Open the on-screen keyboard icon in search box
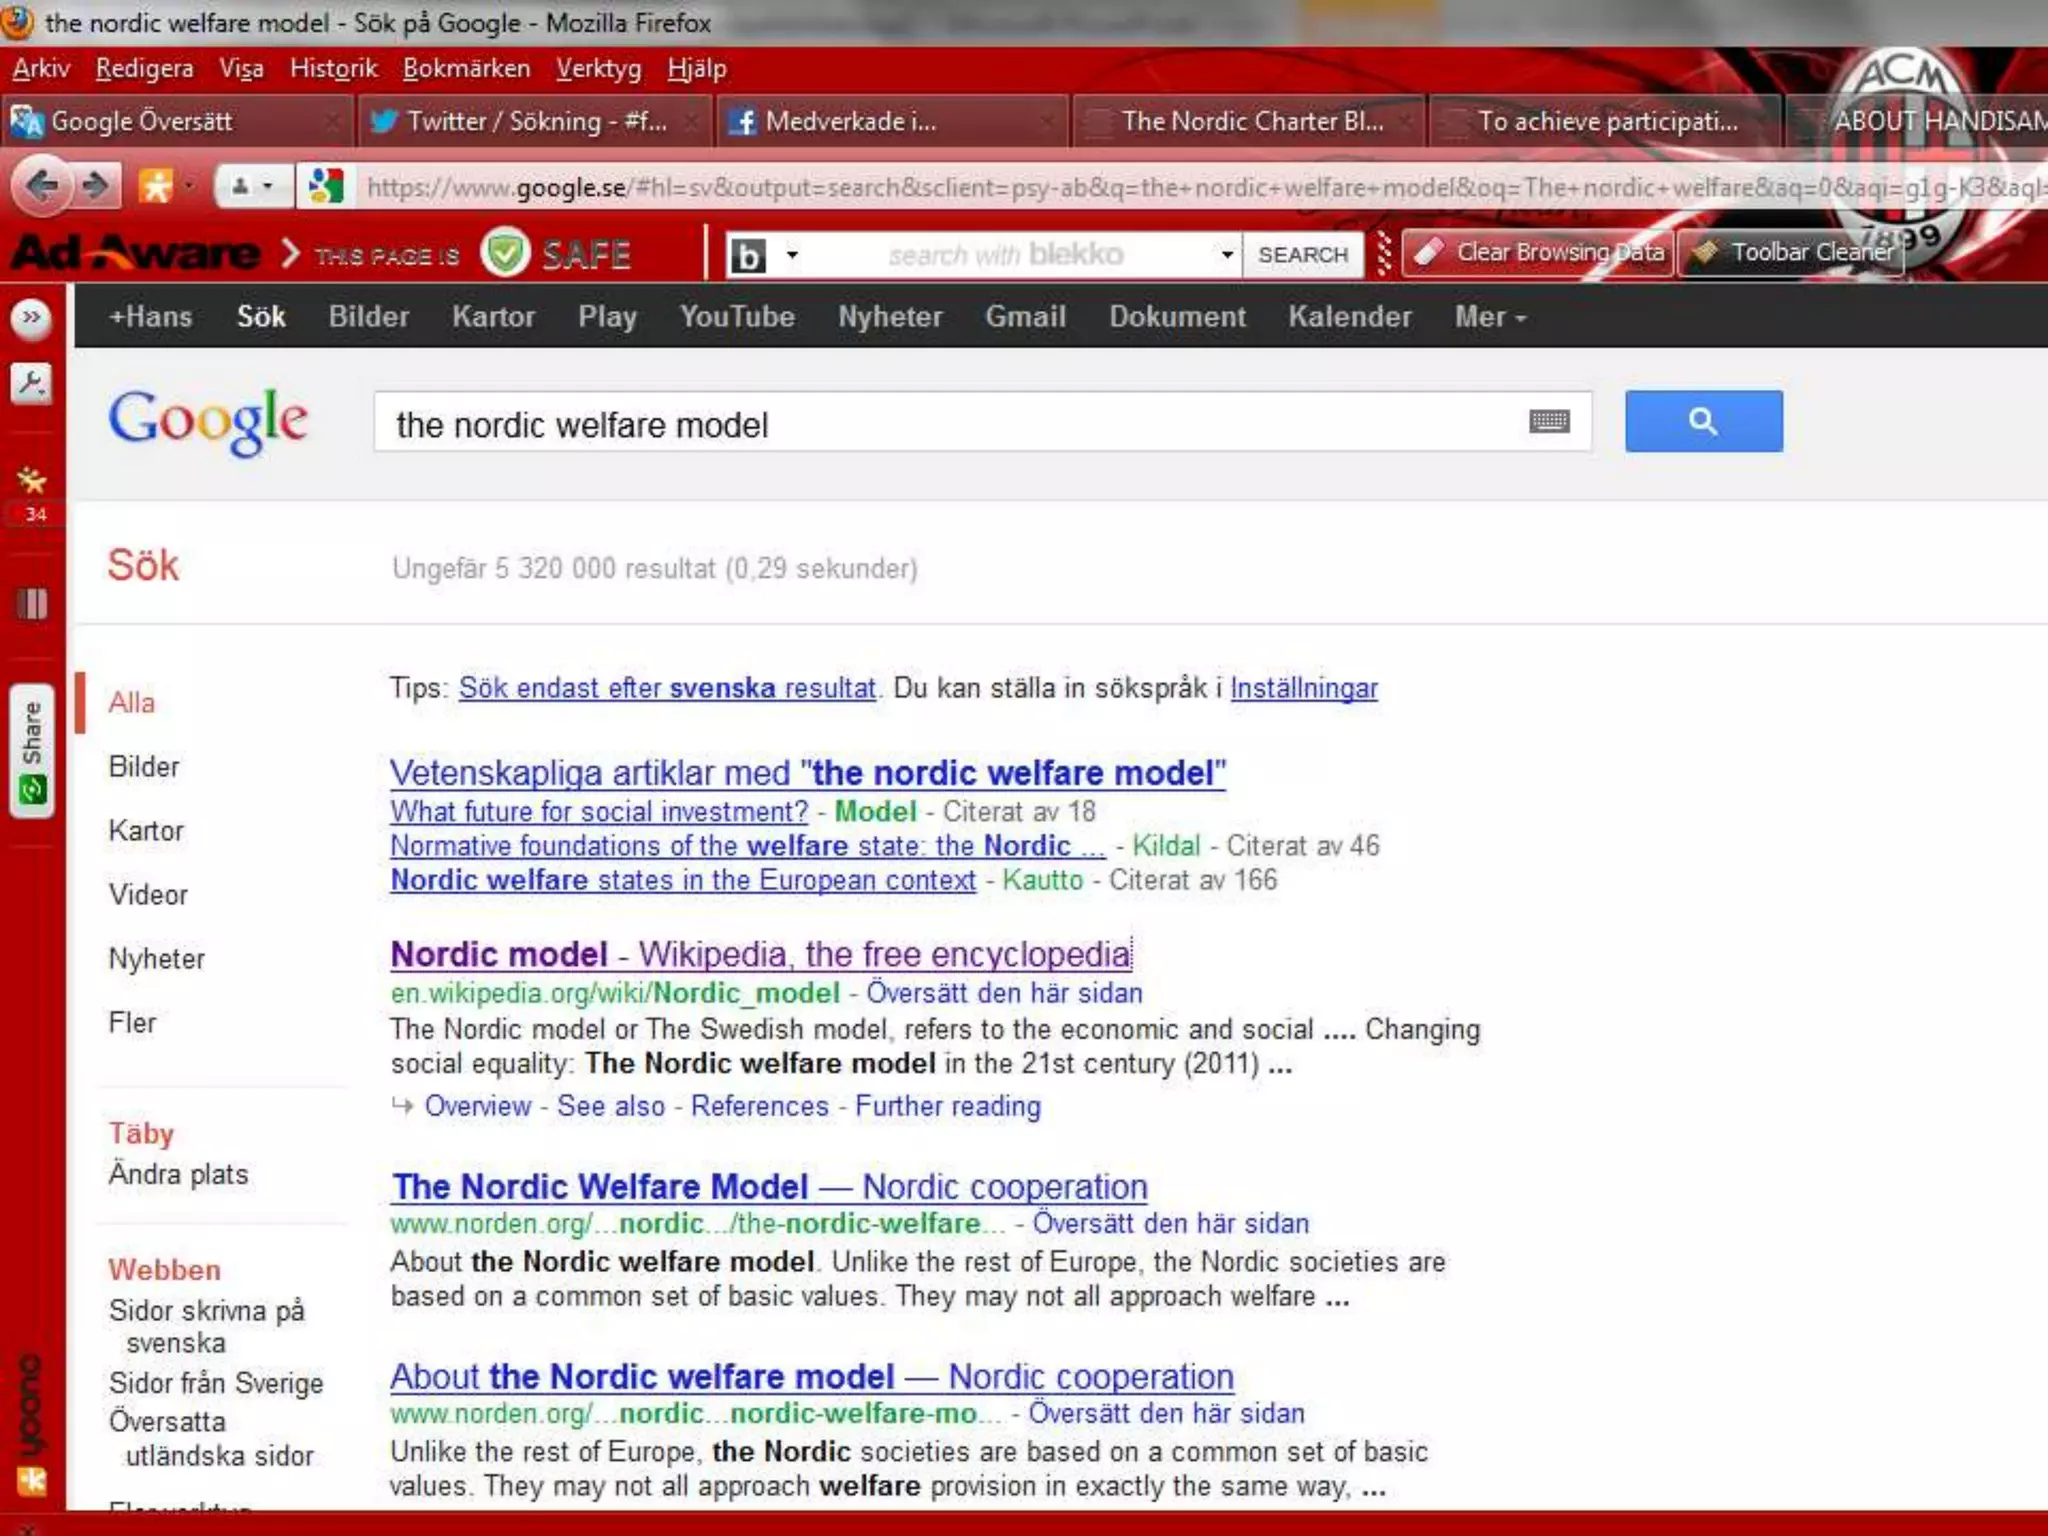The width and height of the screenshot is (2048, 1536). [1549, 422]
